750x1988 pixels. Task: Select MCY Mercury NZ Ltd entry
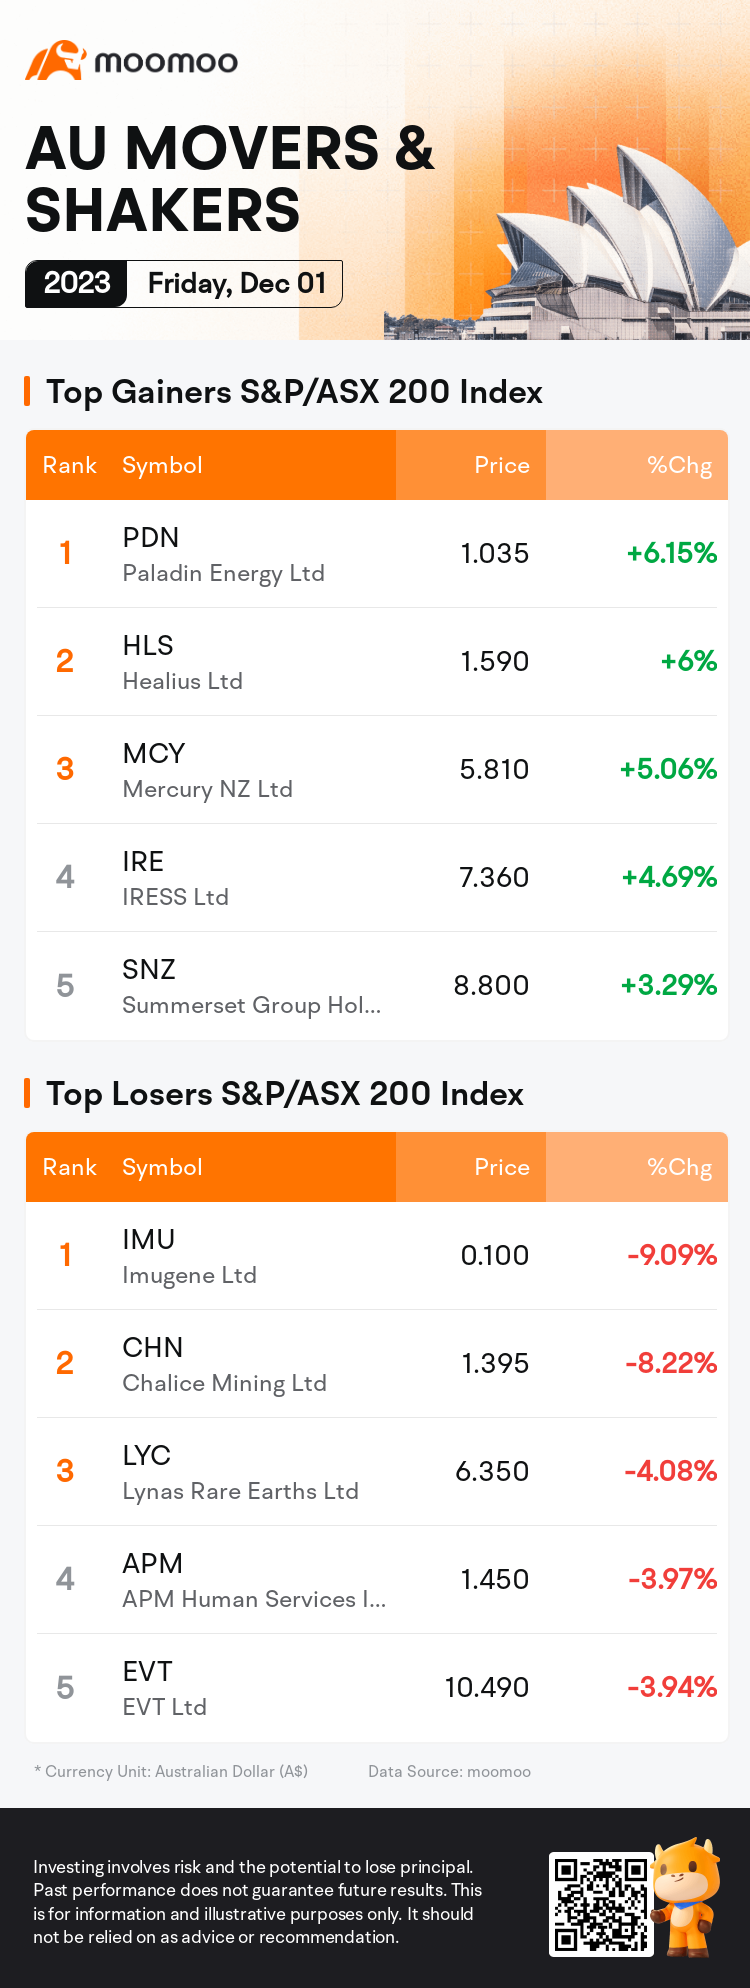coord(376,770)
